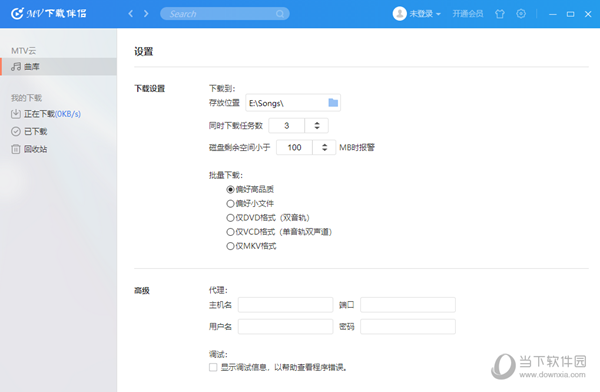Go back with the left arrow
Image resolution: width=600 pixels, height=392 pixels.
tap(131, 14)
